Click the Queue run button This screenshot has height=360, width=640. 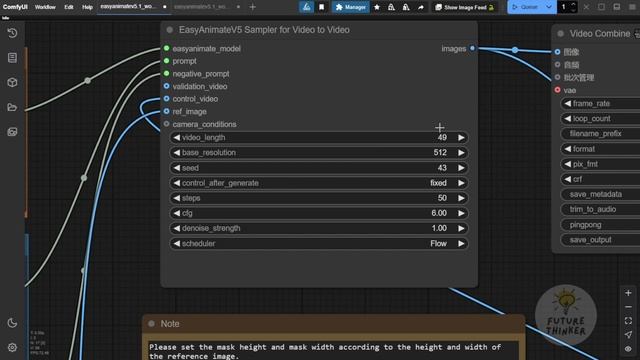pos(526,7)
